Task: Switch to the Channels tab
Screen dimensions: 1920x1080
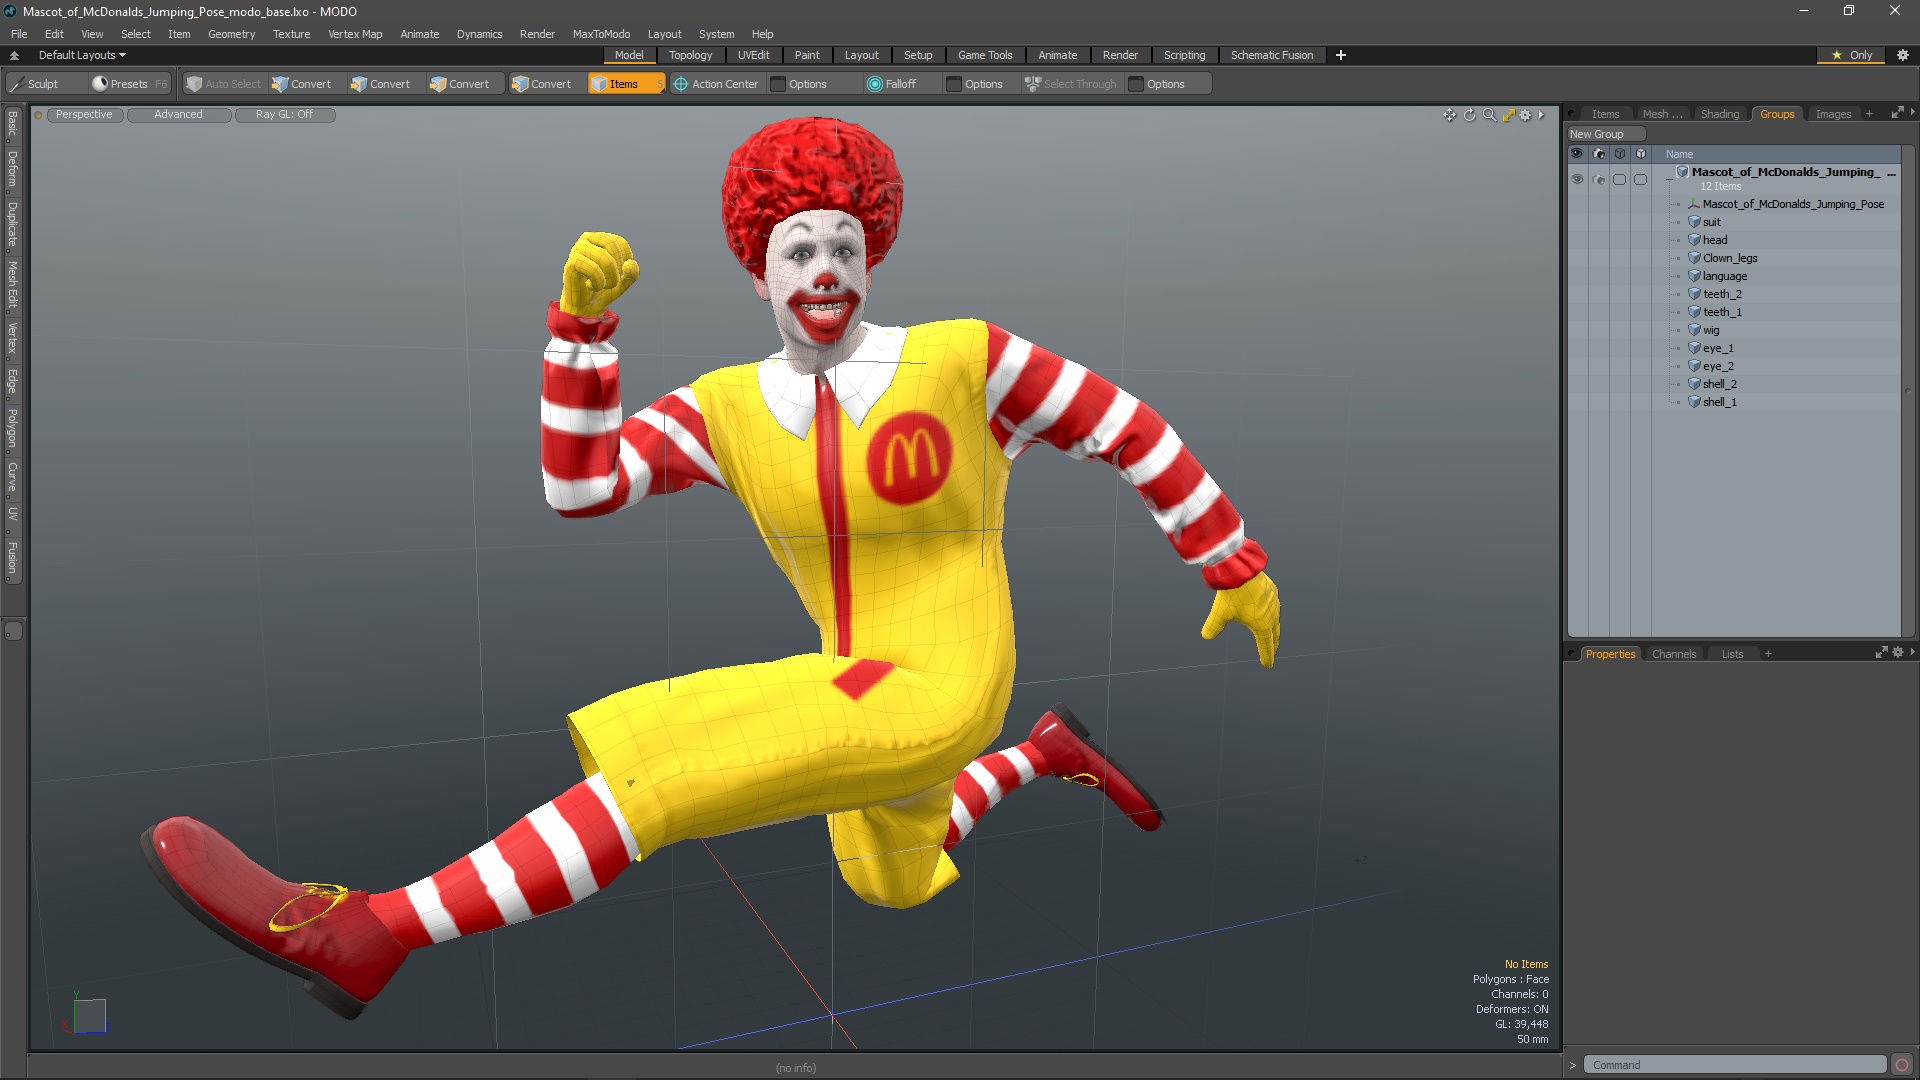Action: click(1674, 654)
